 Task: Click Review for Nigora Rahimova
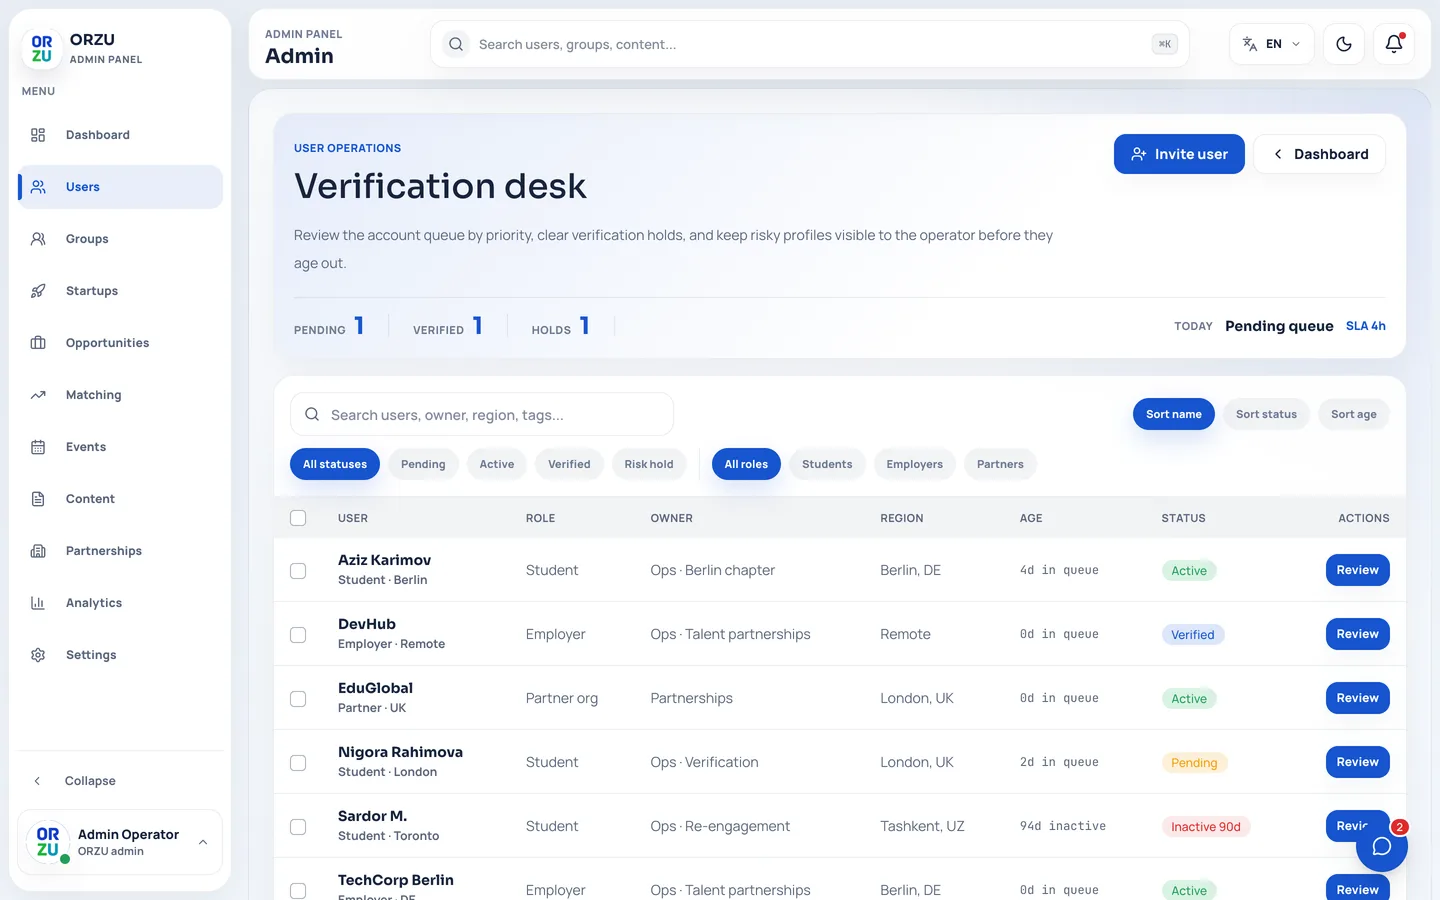pyautogui.click(x=1357, y=762)
